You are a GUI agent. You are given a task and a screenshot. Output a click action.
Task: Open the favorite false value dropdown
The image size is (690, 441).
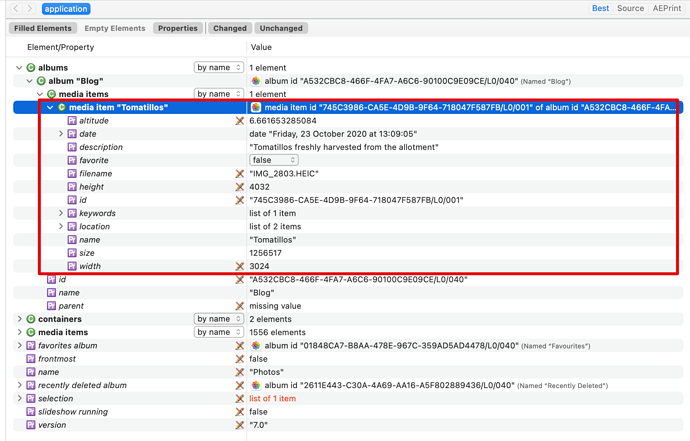(x=274, y=160)
